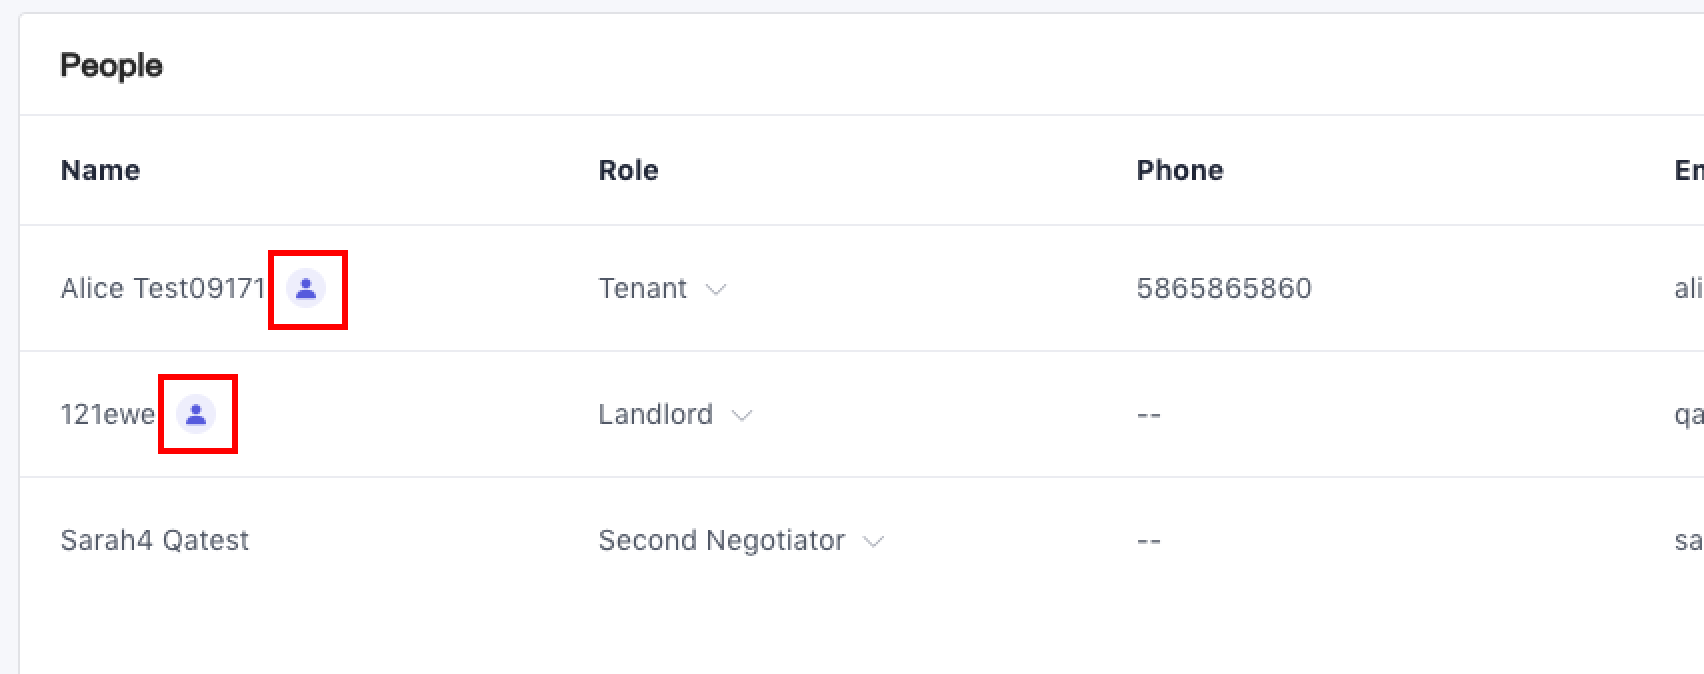Viewport: 1704px width, 674px height.
Task: Click the empty phone cell for 121ewe
Action: [1149, 415]
